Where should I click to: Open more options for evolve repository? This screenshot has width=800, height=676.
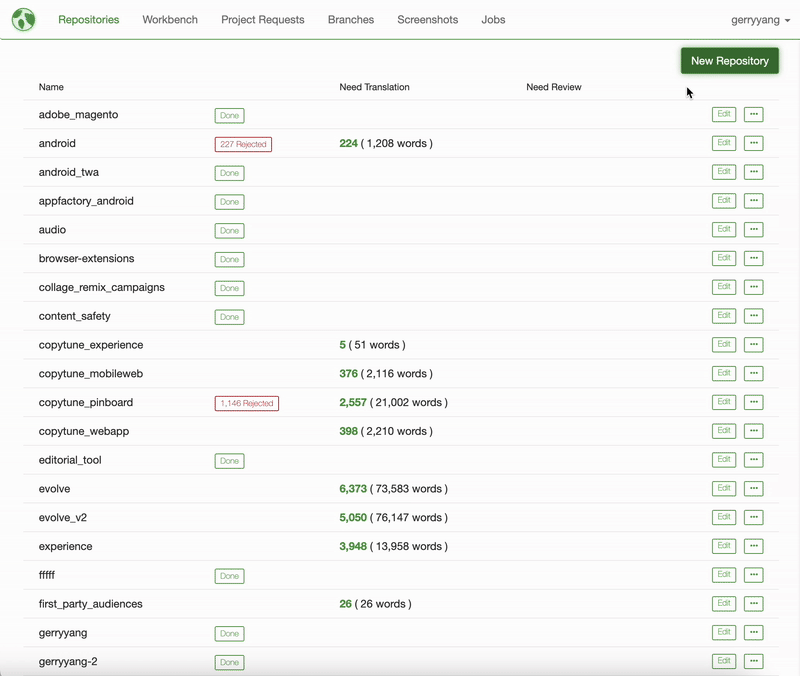754,488
